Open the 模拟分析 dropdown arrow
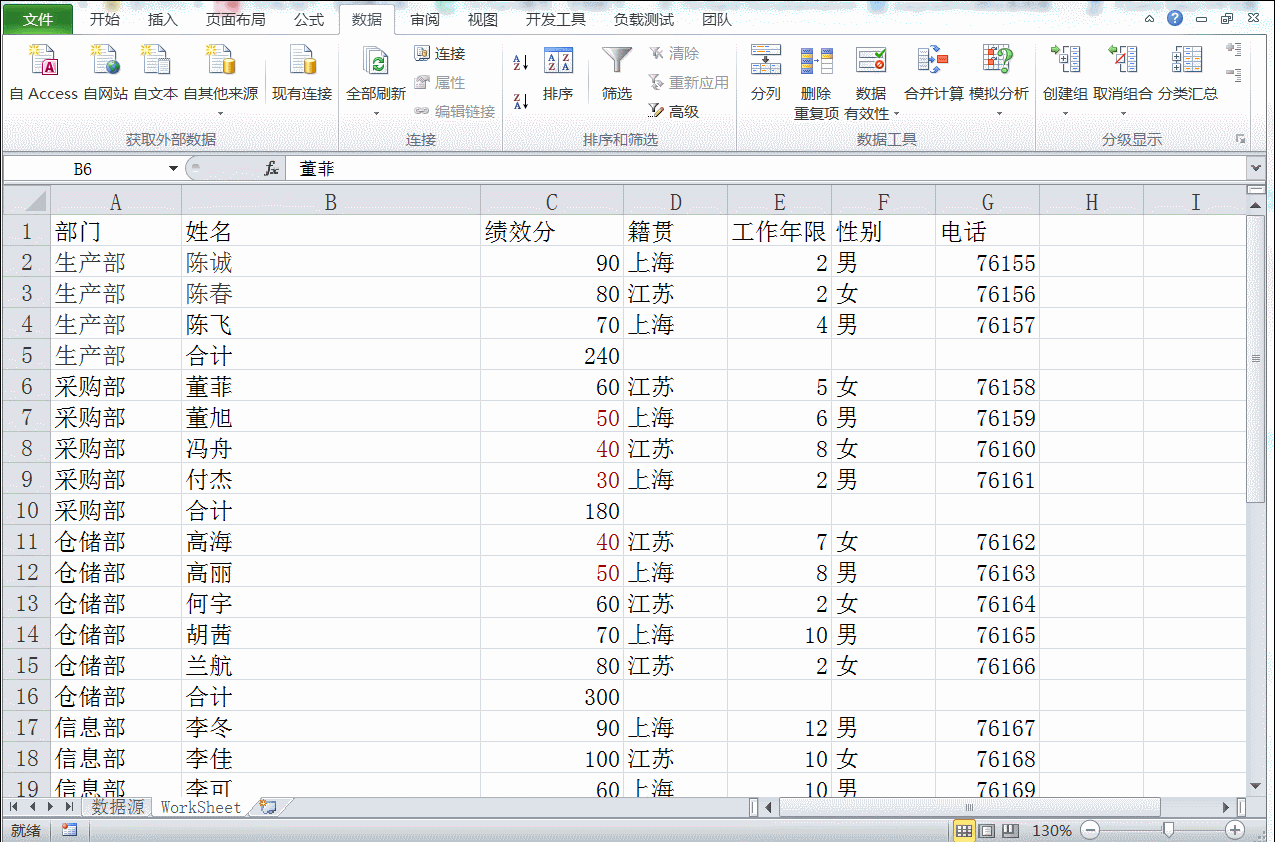 998,112
